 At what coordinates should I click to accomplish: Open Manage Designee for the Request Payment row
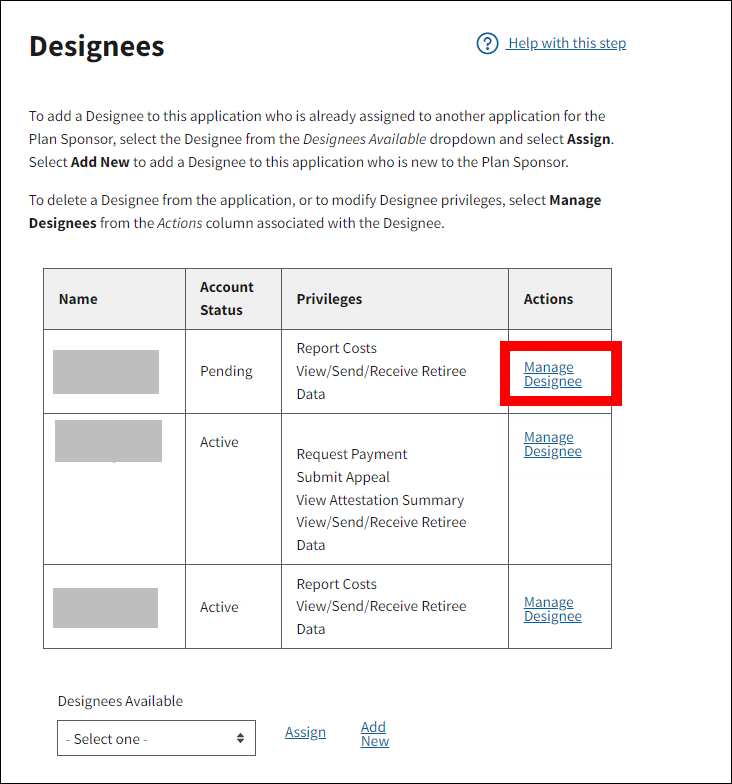click(x=552, y=444)
